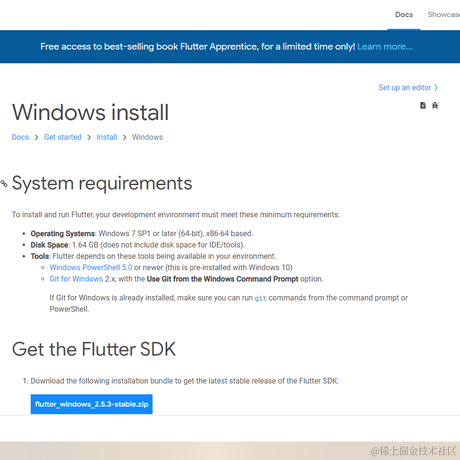The height and width of the screenshot is (460, 460).
Task: Open Windows PowerShell 5.0 link
Action: [x=91, y=268]
